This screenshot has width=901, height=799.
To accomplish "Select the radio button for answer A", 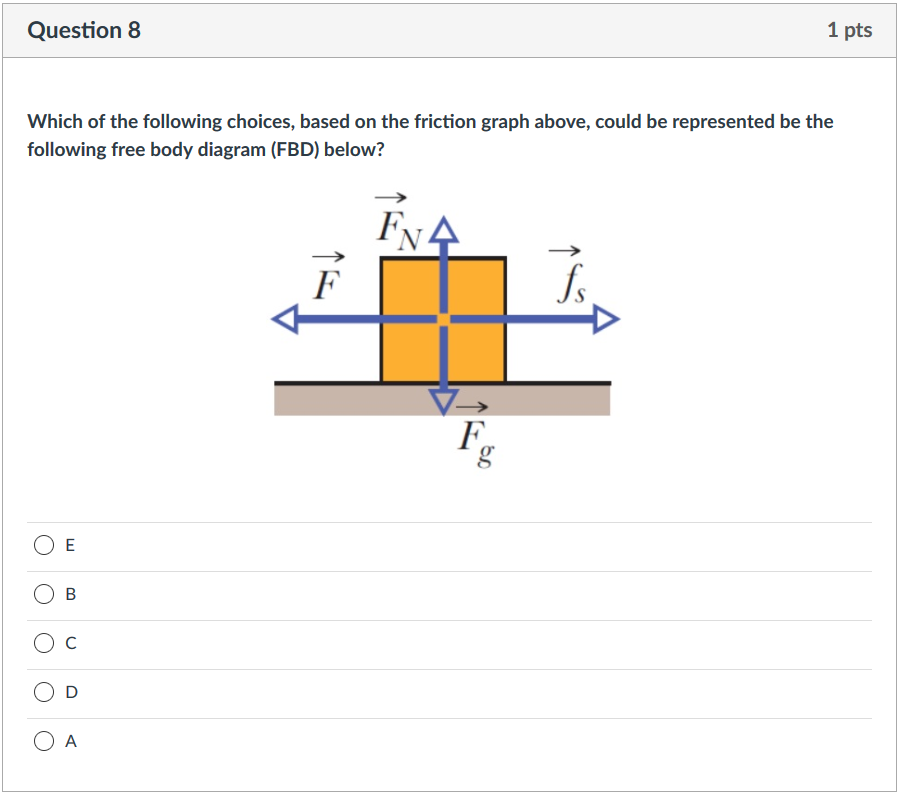I will point(44,741).
